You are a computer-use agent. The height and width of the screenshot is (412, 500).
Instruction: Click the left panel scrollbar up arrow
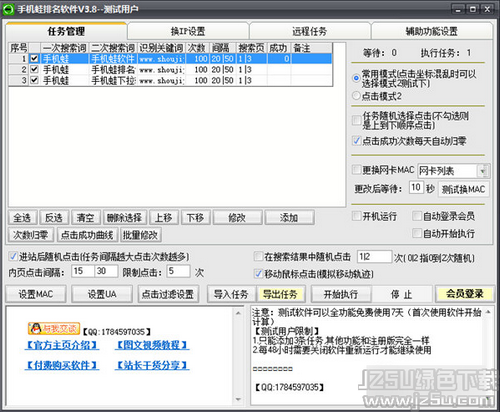click(x=238, y=313)
